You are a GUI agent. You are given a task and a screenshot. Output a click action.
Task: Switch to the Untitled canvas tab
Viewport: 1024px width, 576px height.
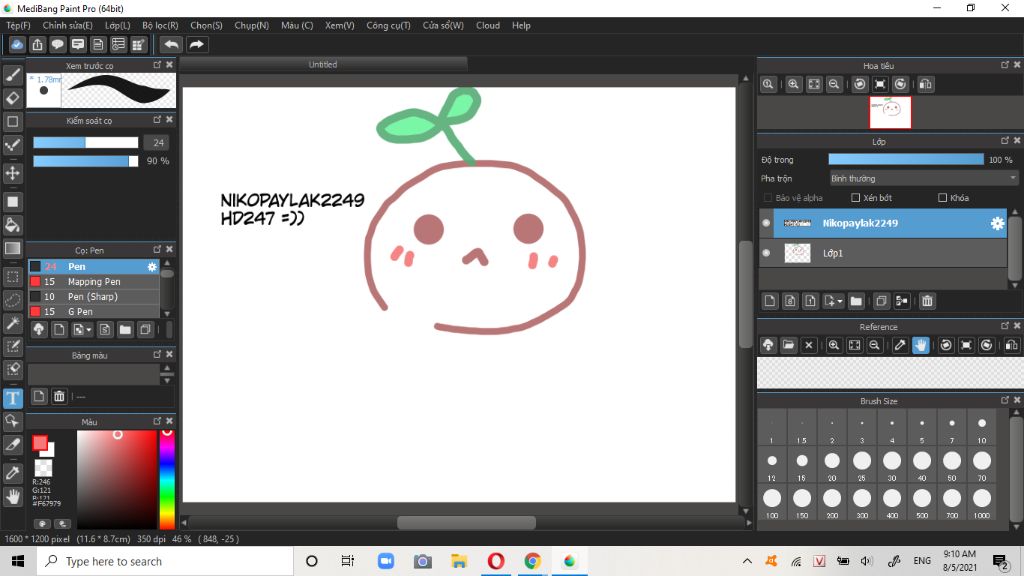point(323,65)
